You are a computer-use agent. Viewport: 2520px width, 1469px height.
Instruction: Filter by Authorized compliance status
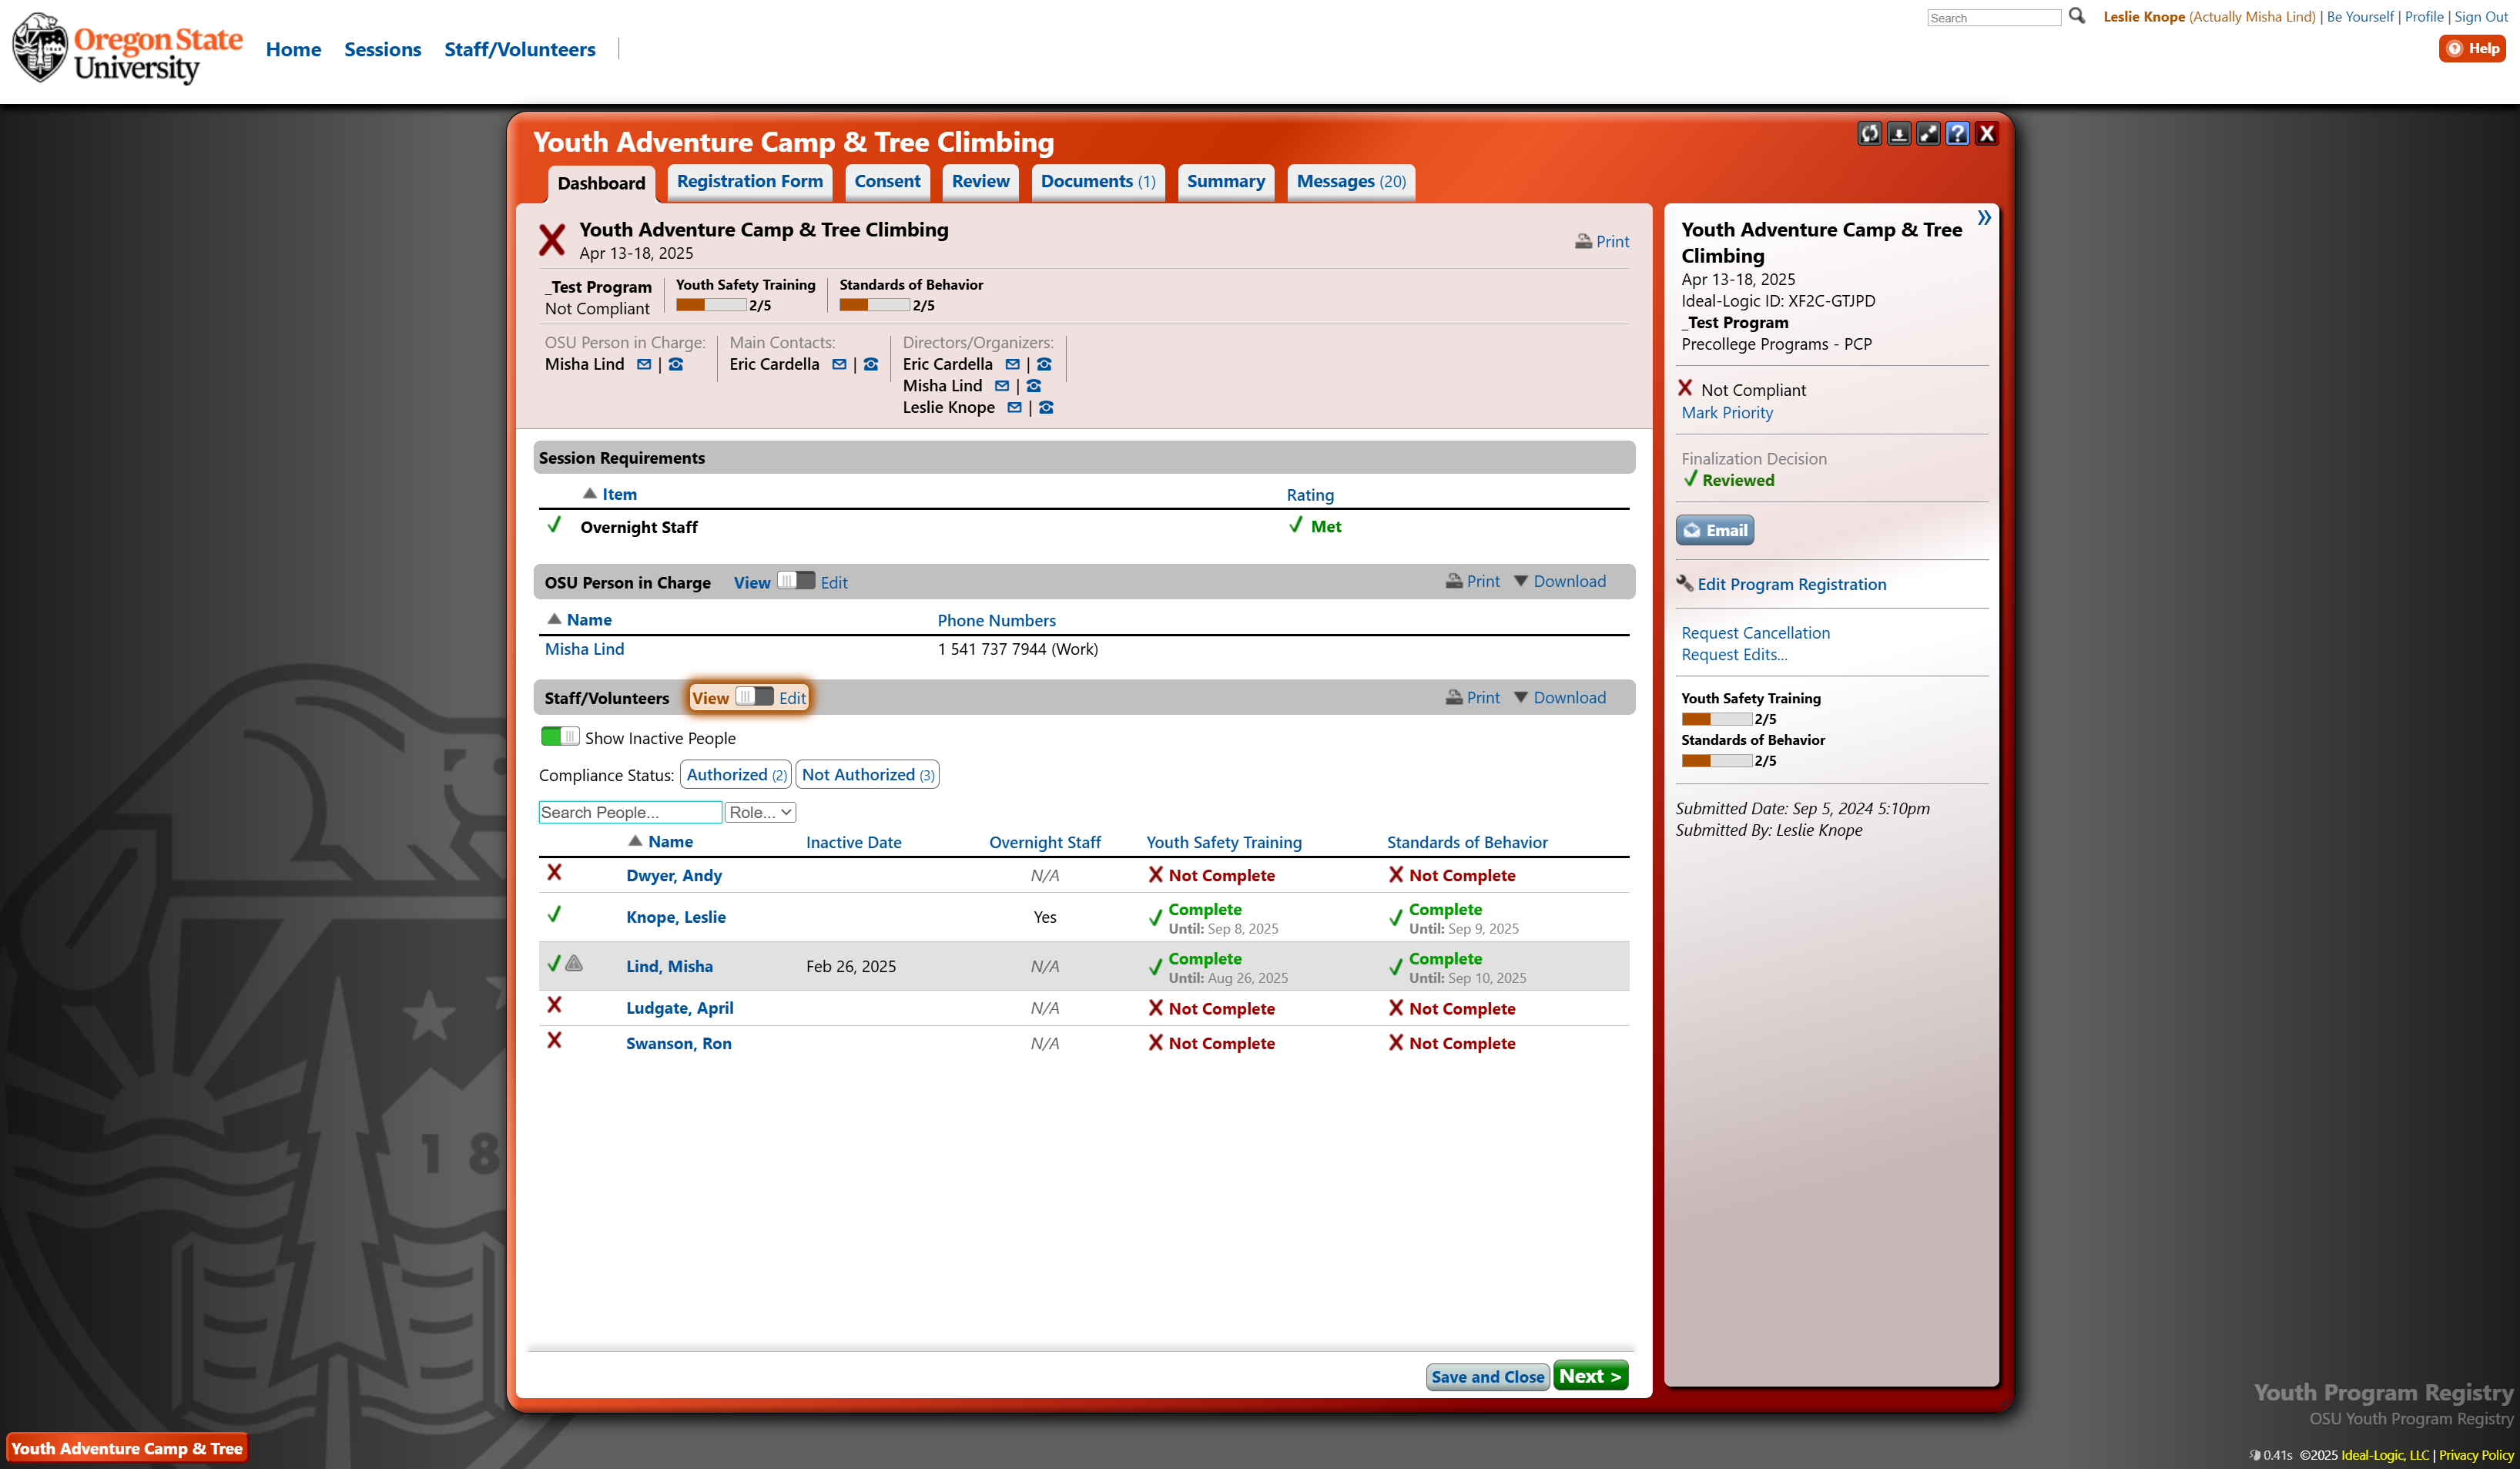[736, 774]
